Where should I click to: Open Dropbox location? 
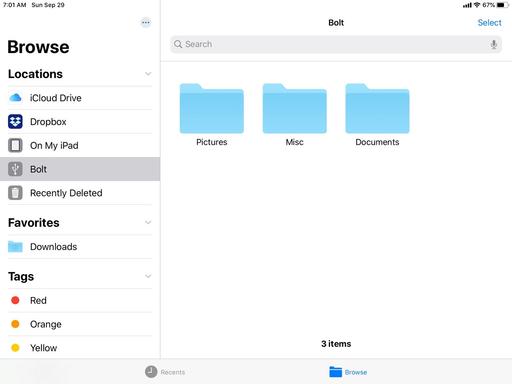pyautogui.click(x=80, y=122)
